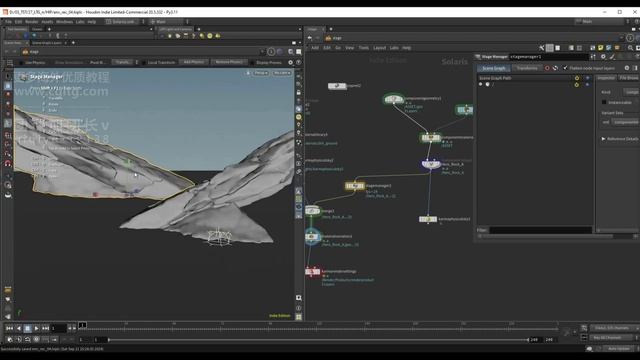640x360 pixels.
Task: Click the play backward button
Action: point(18,328)
